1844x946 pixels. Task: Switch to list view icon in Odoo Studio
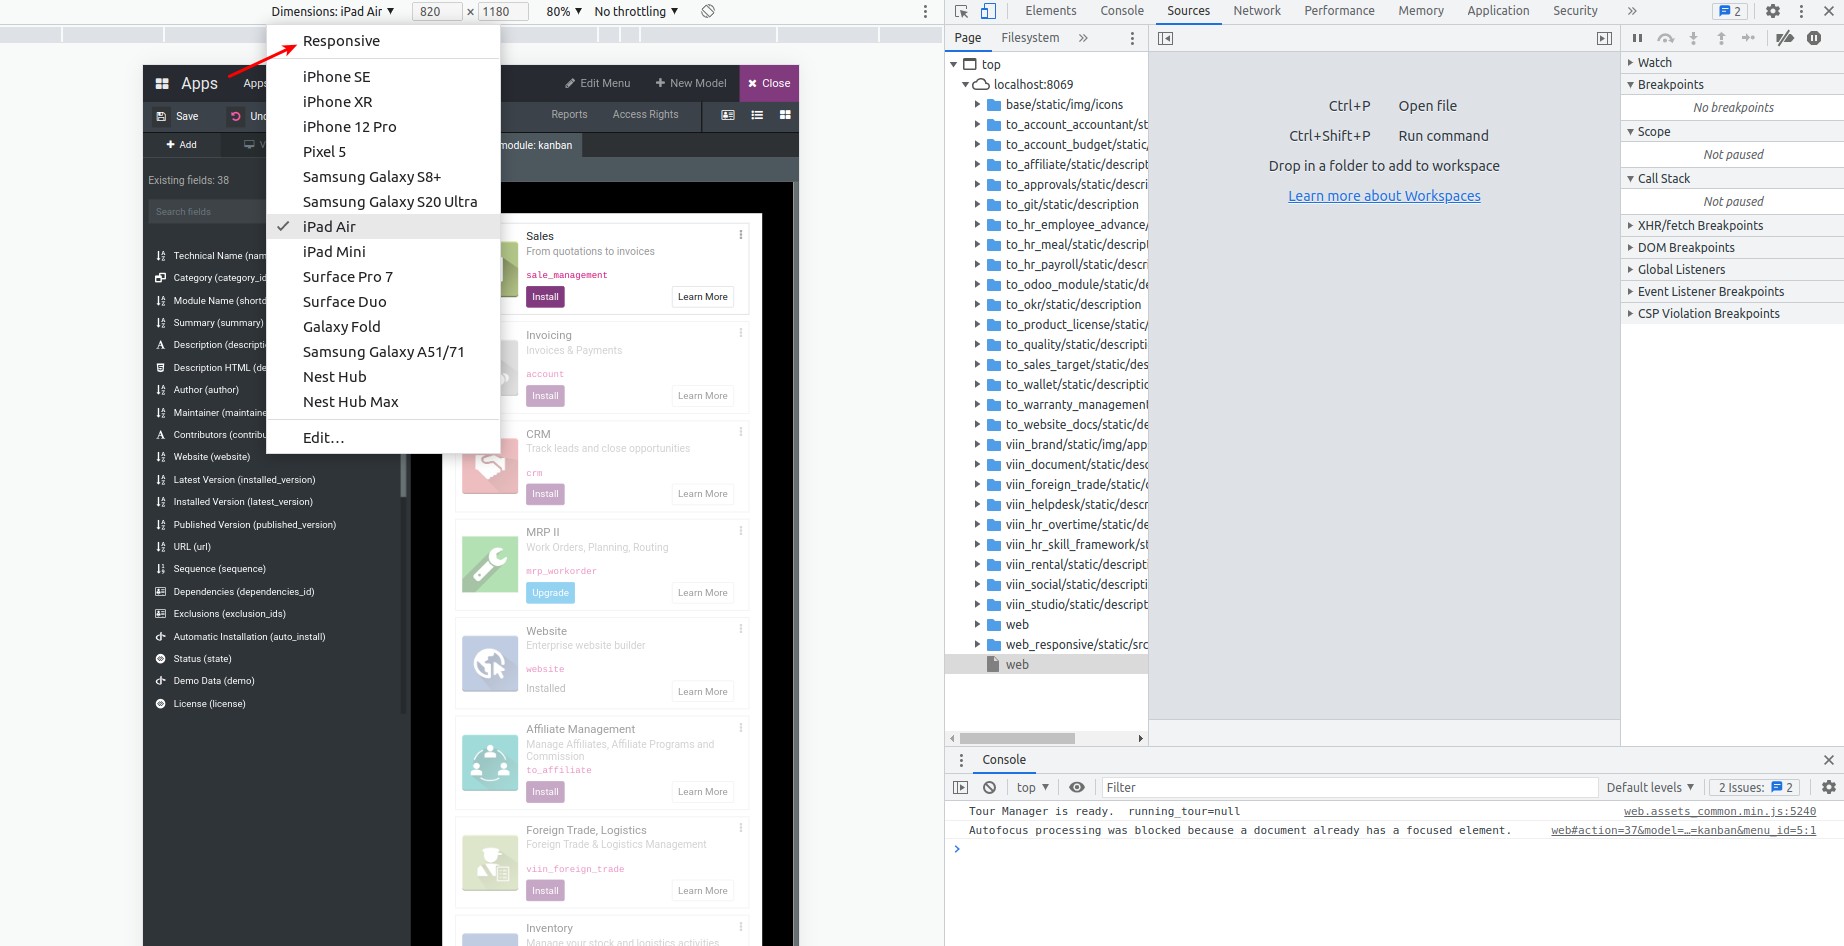757,115
